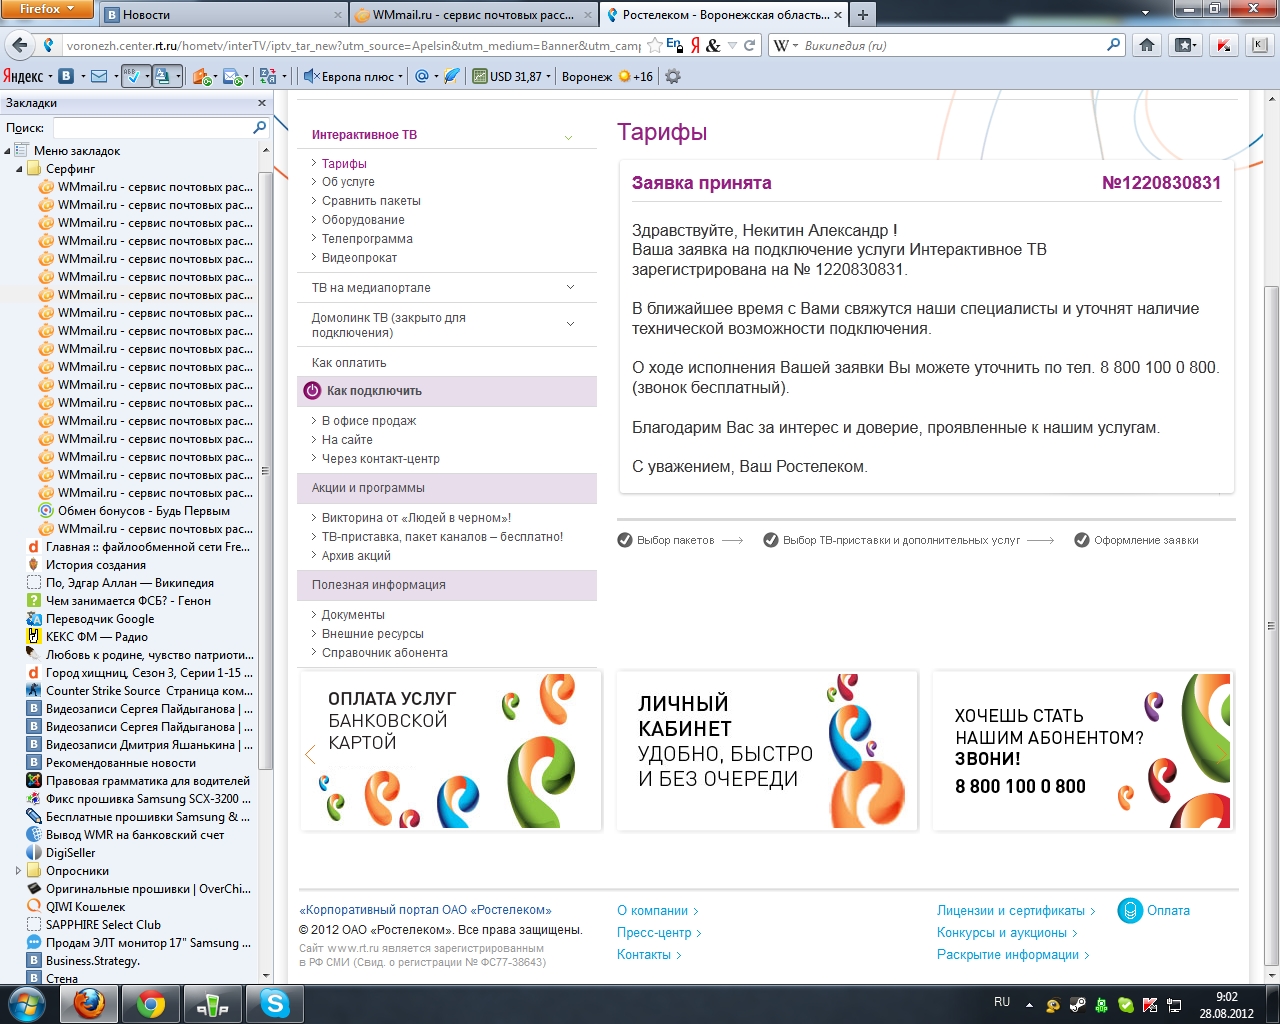Click the RU language indicator in tray
1280x1024 pixels.
click(x=1002, y=1002)
